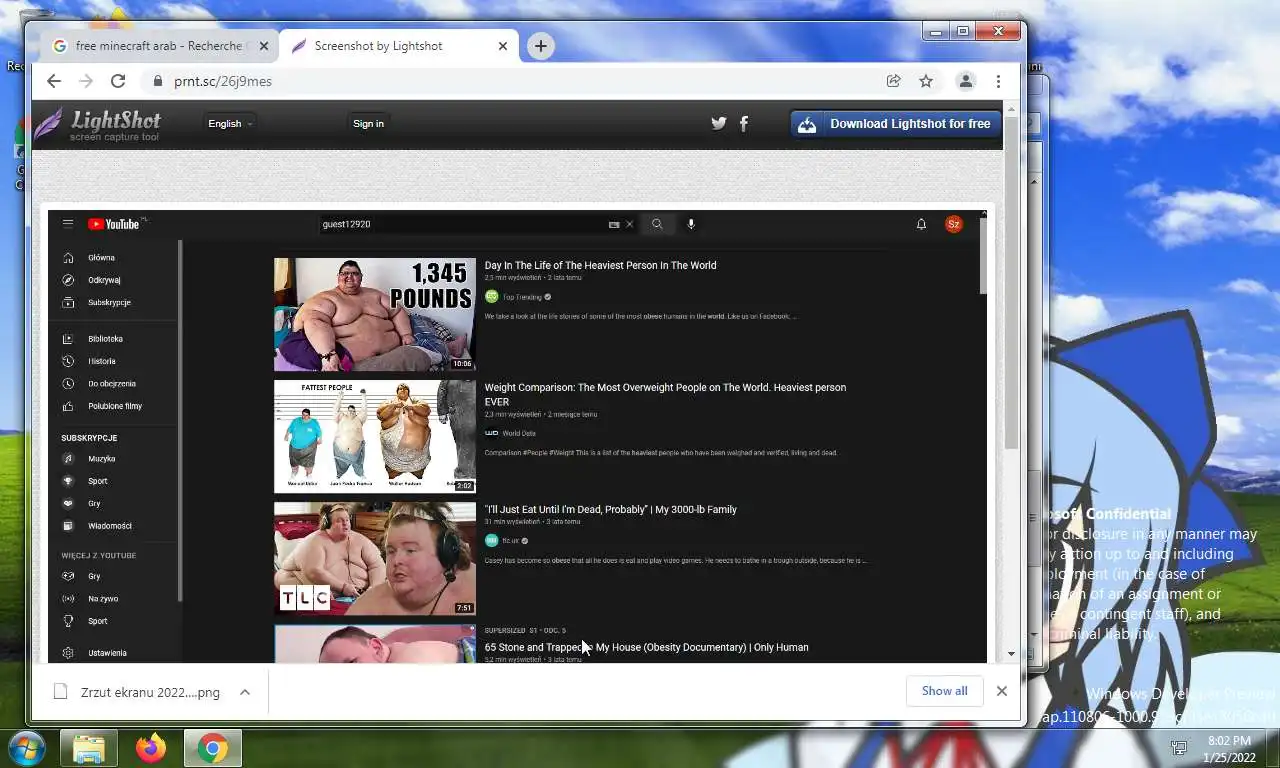Click the 65 Stone and Trapped video title
The height and width of the screenshot is (768, 1280).
[x=646, y=648]
